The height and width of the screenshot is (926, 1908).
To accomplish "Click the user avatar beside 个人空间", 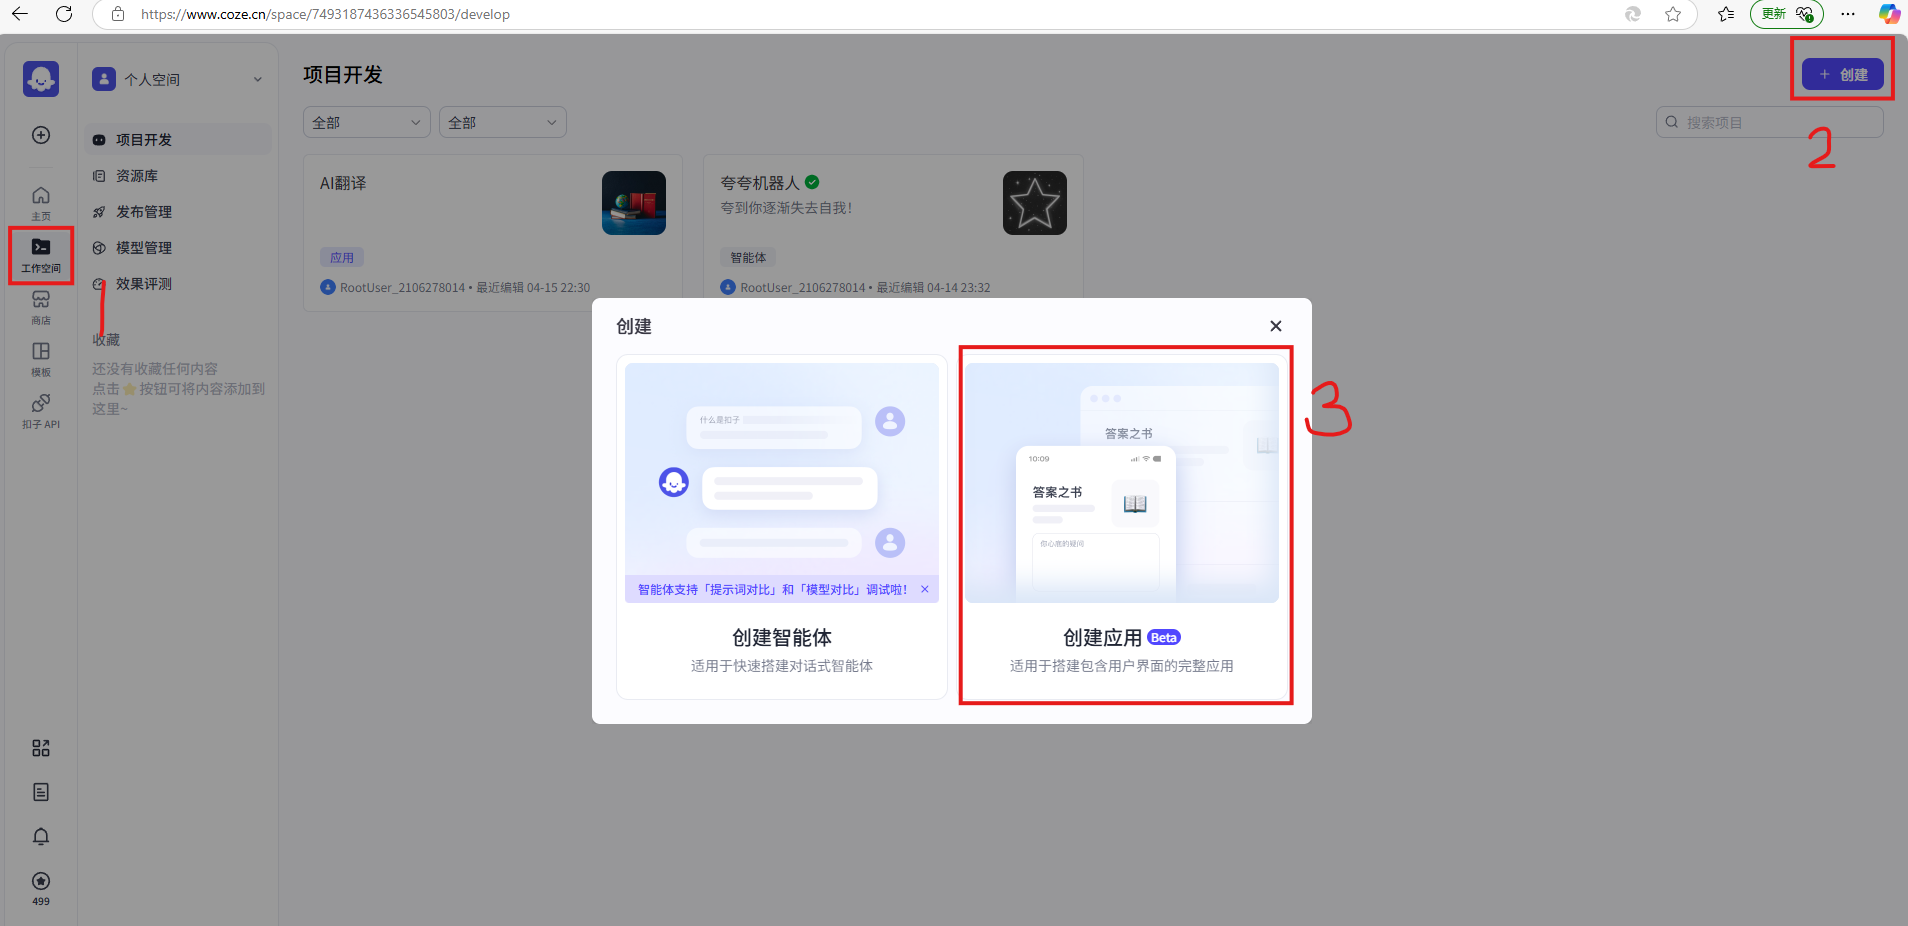I will [x=104, y=79].
